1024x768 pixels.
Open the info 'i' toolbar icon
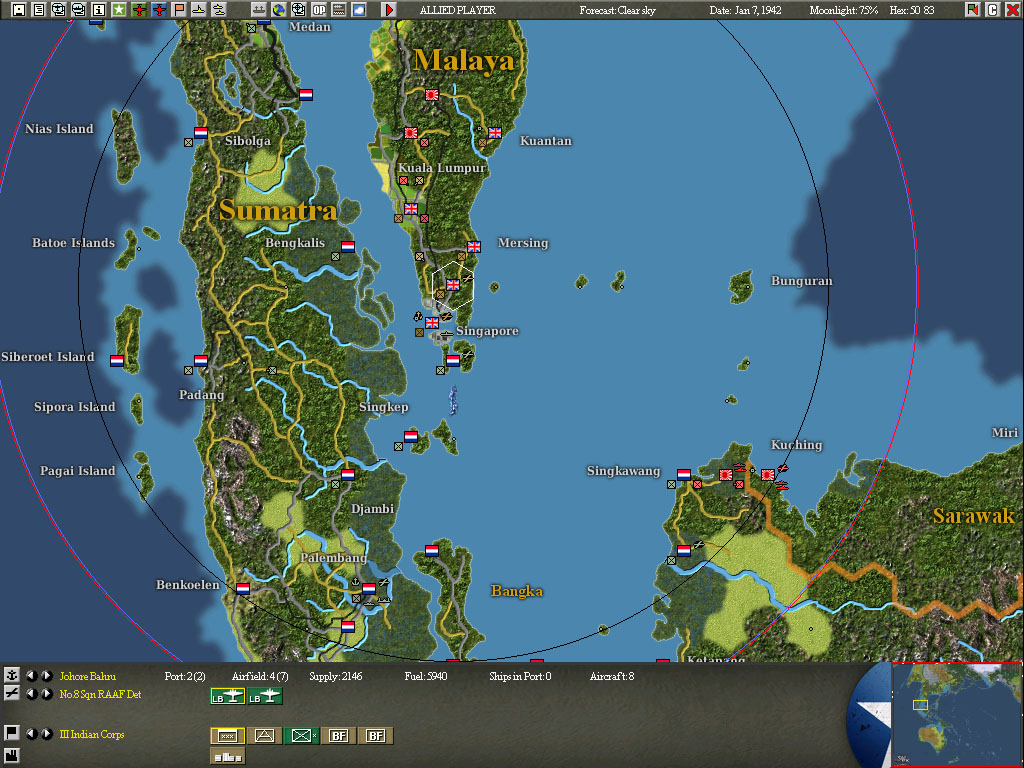pyautogui.click(x=99, y=10)
